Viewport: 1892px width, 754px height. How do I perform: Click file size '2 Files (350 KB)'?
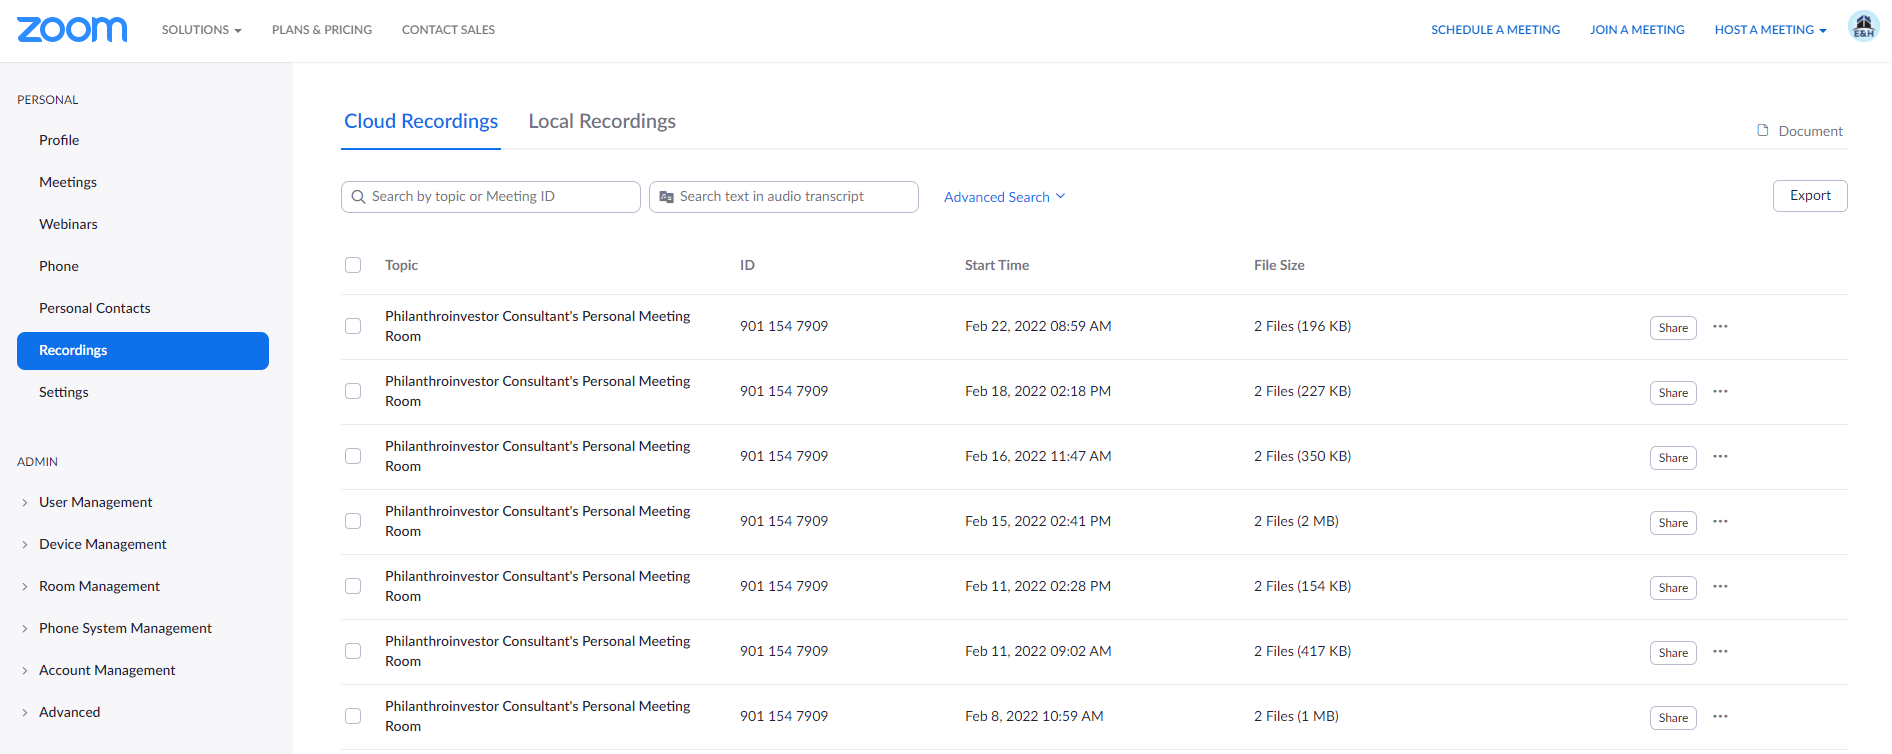pos(1302,456)
